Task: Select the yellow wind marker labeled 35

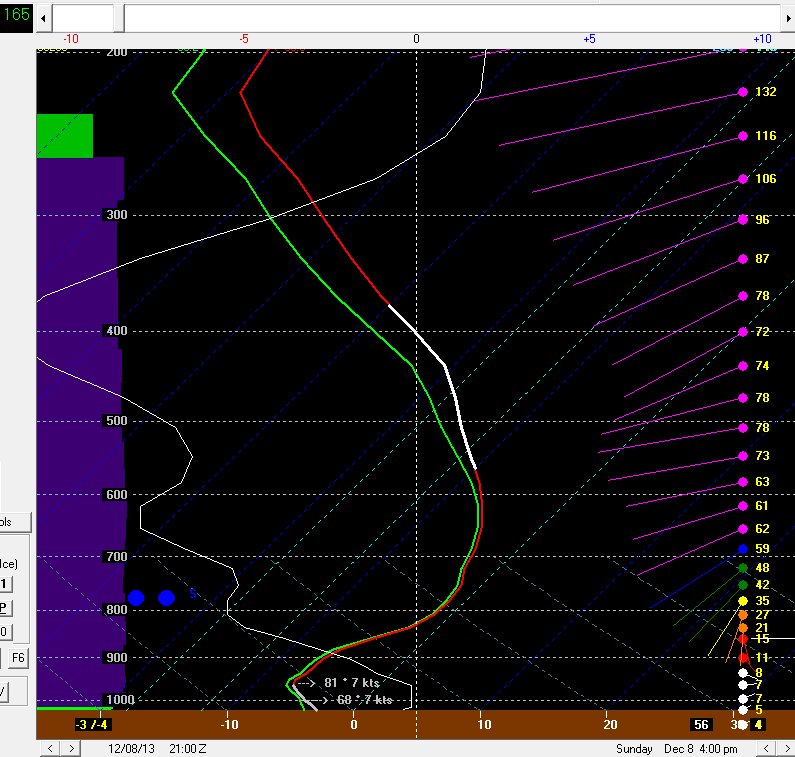Action: 743,601
